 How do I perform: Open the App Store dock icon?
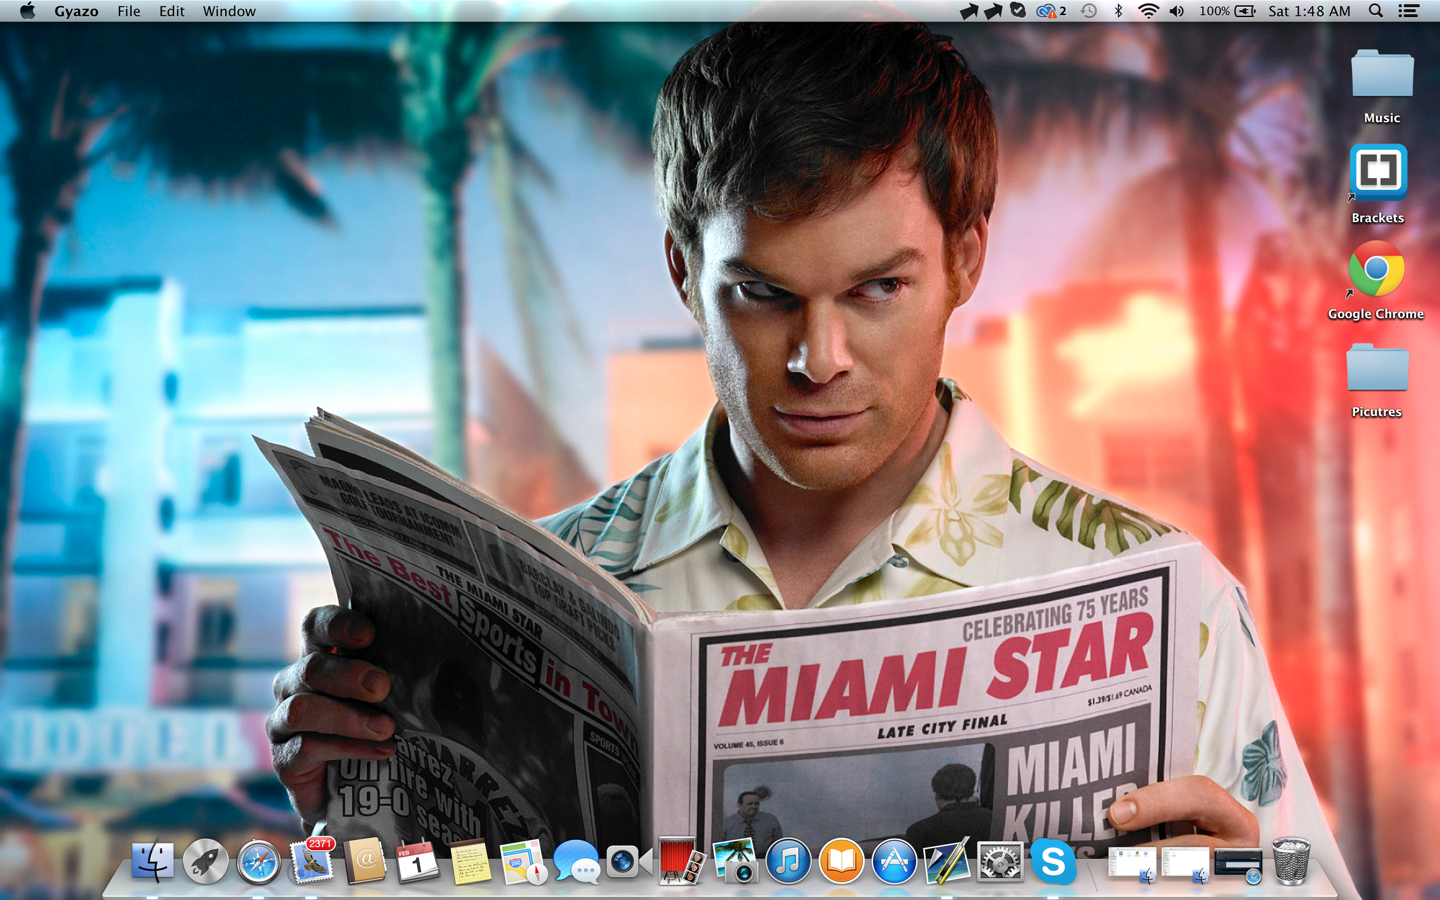pos(894,862)
